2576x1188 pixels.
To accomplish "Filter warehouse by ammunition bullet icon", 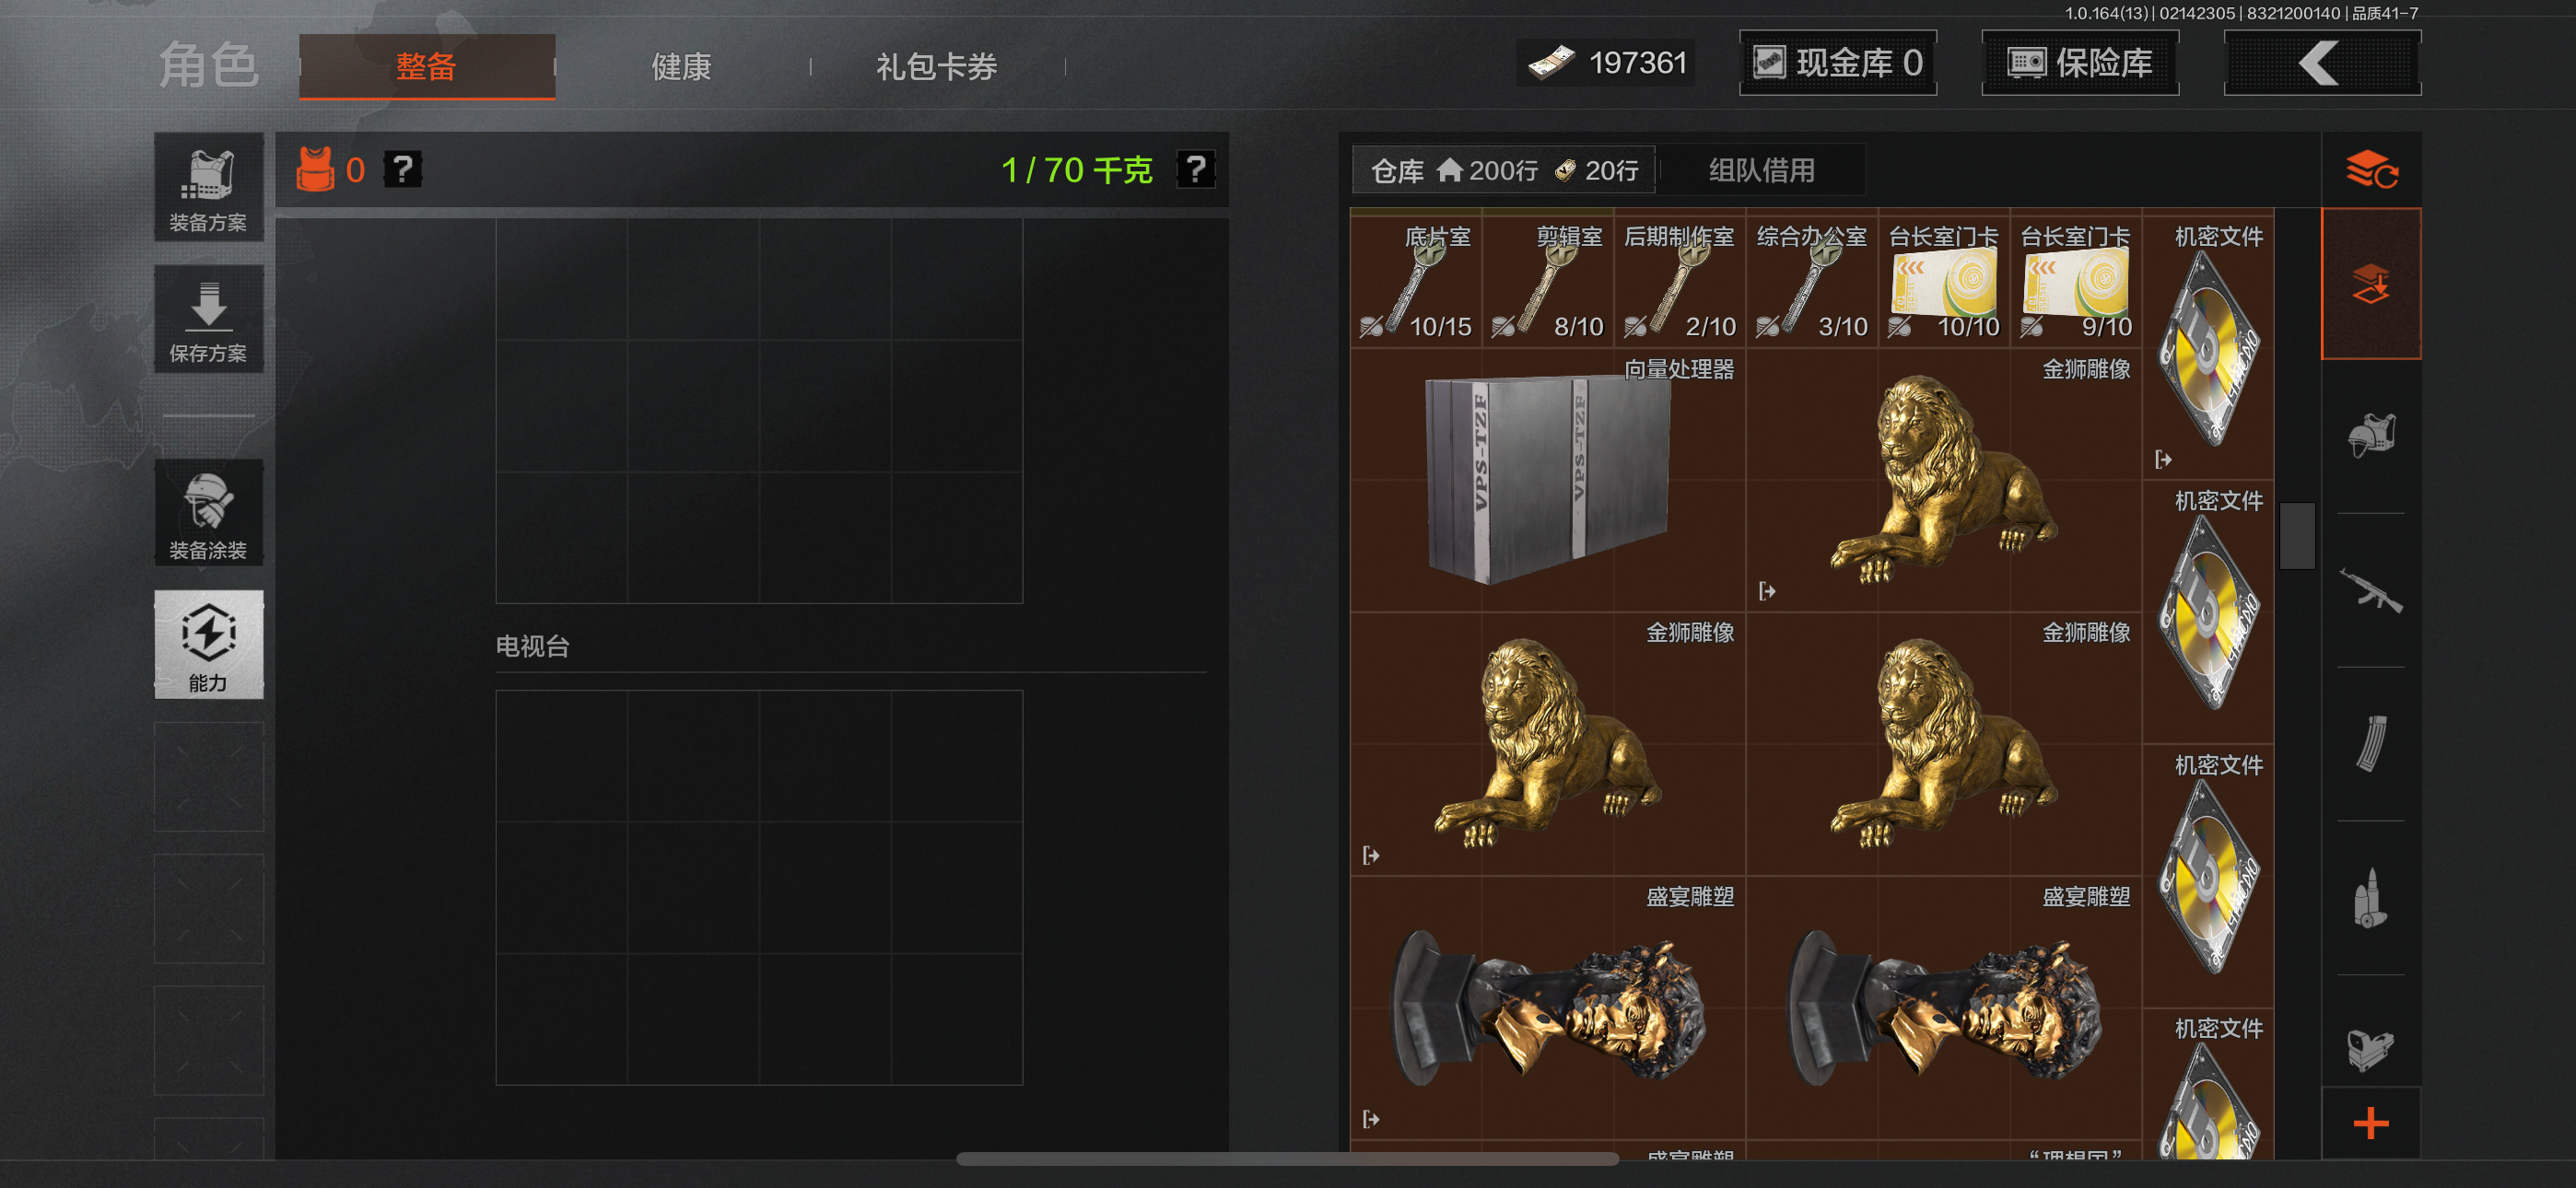I will [2370, 898].
